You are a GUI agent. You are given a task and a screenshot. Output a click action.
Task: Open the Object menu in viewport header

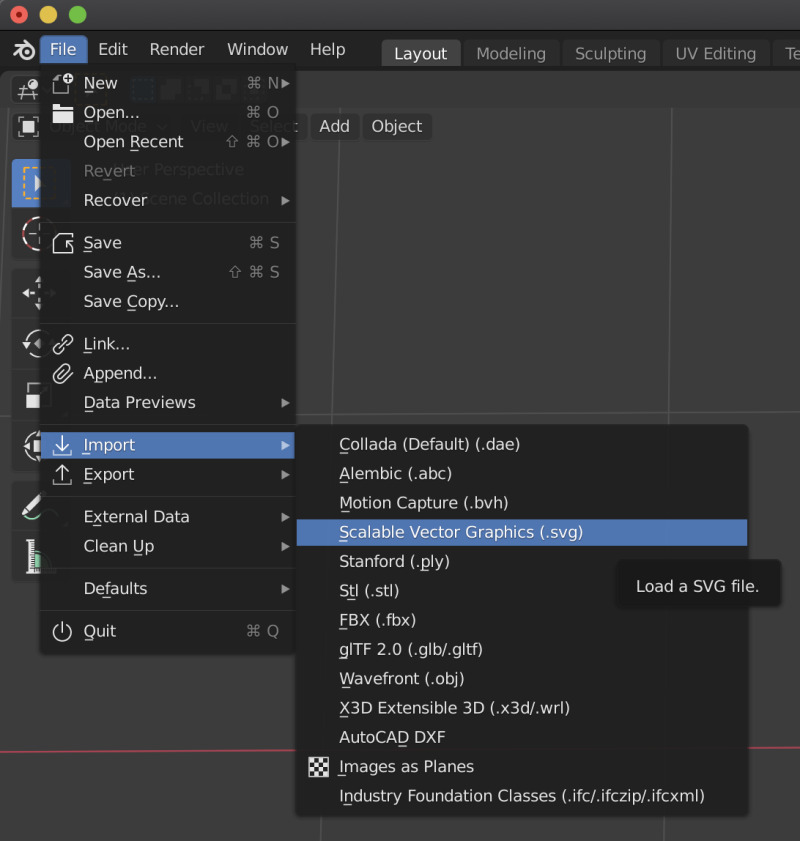pos(397,127)
